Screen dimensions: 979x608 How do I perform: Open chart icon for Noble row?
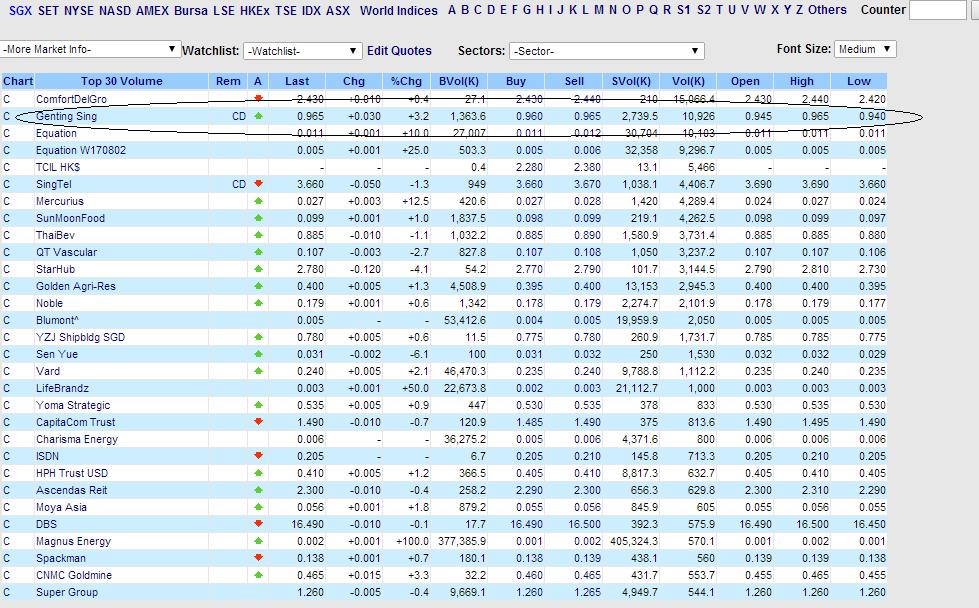tap(7, 303)
